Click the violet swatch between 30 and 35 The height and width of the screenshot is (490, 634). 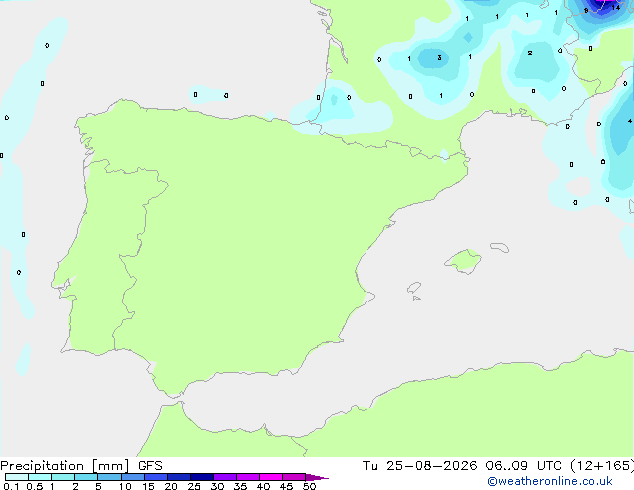[225, 477]
